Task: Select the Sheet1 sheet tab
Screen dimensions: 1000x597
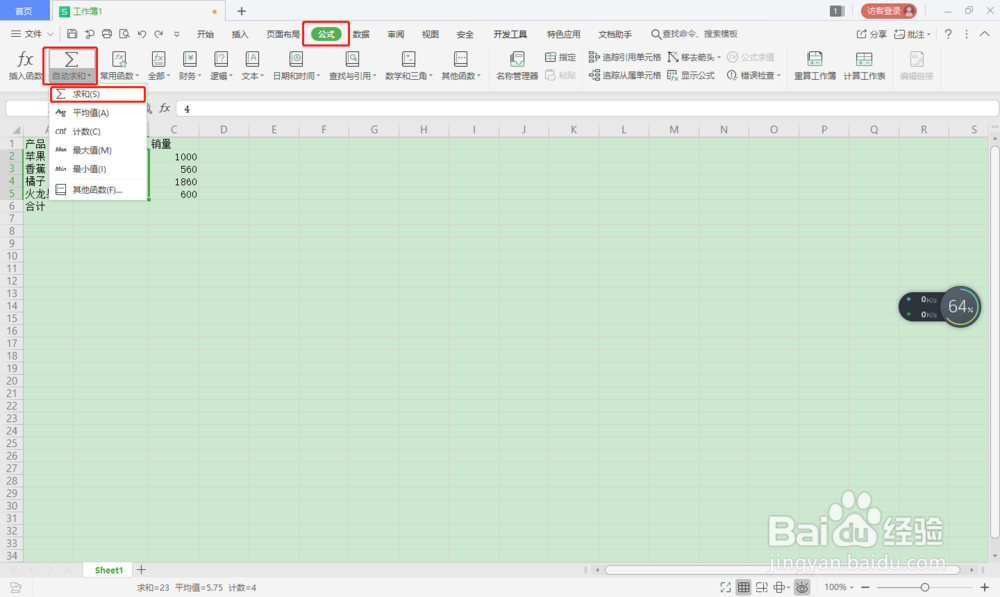Action: [108, 570]
